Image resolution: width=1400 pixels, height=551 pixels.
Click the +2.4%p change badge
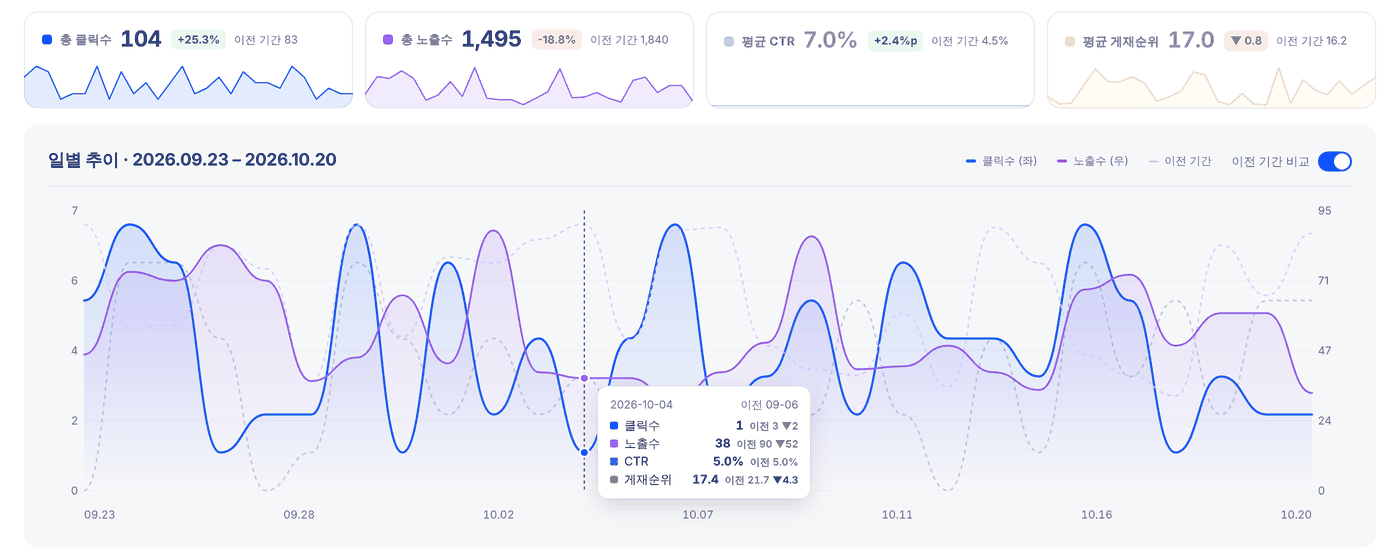pos(894,41)
